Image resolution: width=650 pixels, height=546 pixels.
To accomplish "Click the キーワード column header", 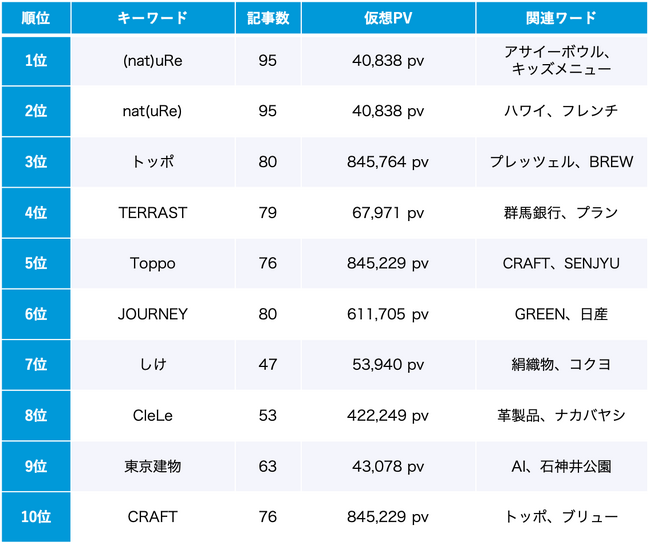I will [x=152, y=19].
